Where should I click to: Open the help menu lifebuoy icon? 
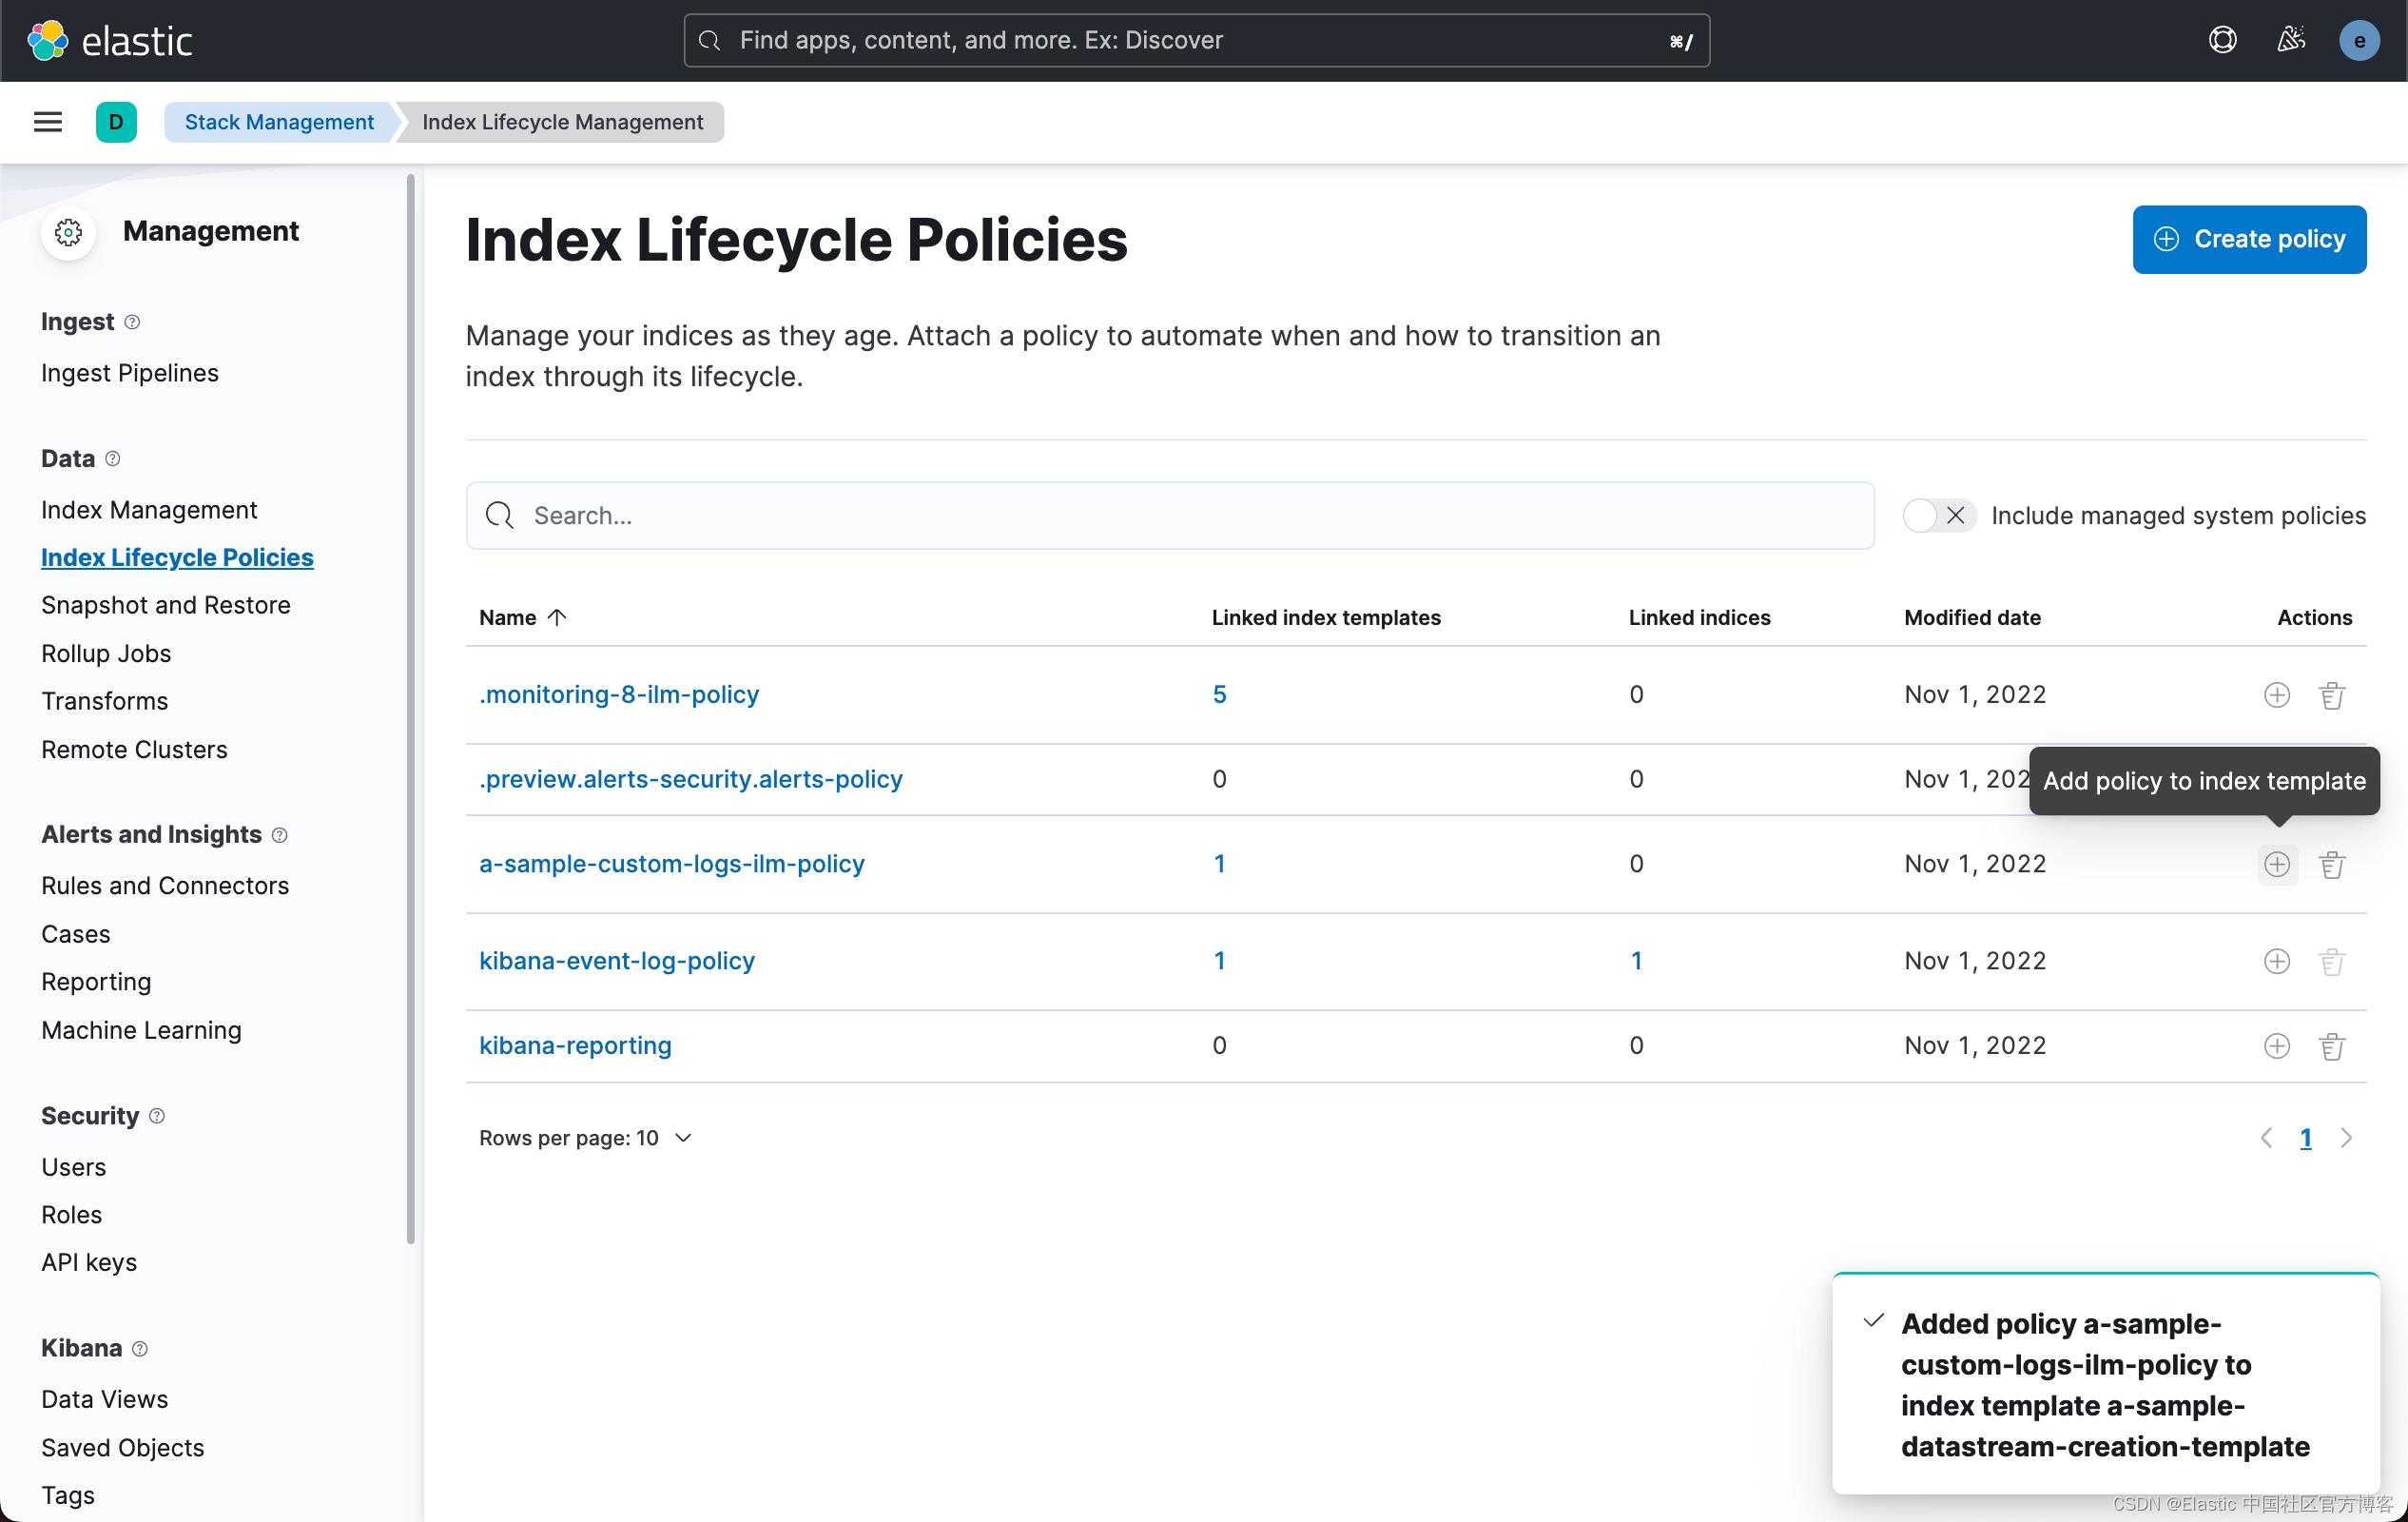coord(2222,40)
